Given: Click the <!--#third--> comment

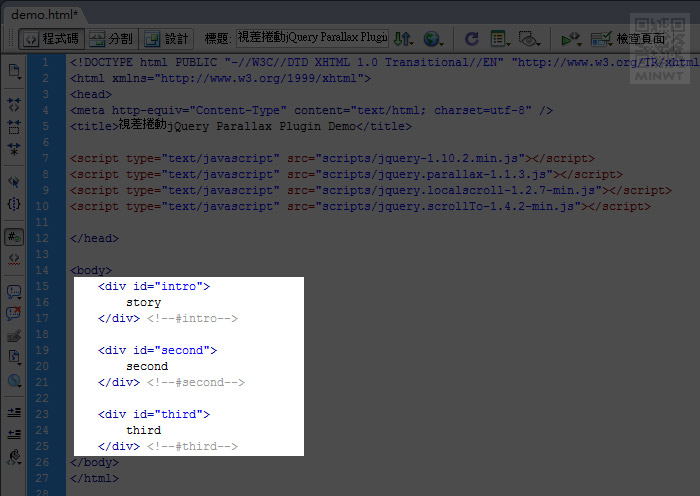Looking at the screenshot, I should click(x=192, y=446).
